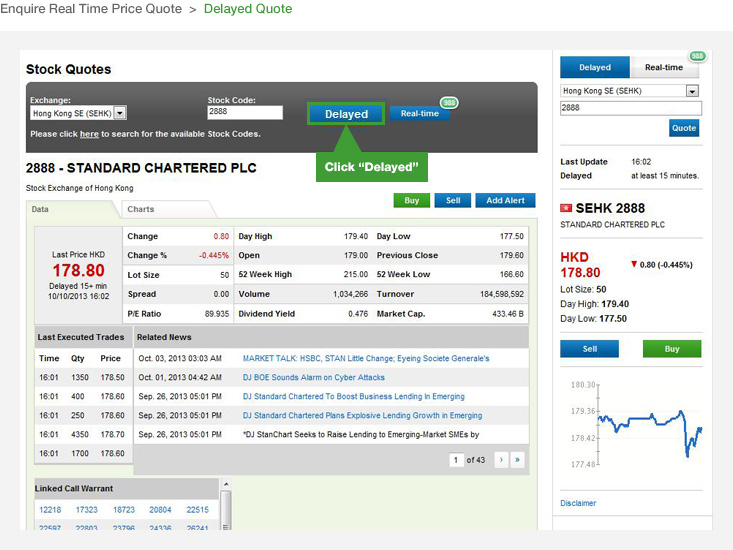
Task: Select the Real-time tab in sidebar widget
Action: (x=664, y=67)
